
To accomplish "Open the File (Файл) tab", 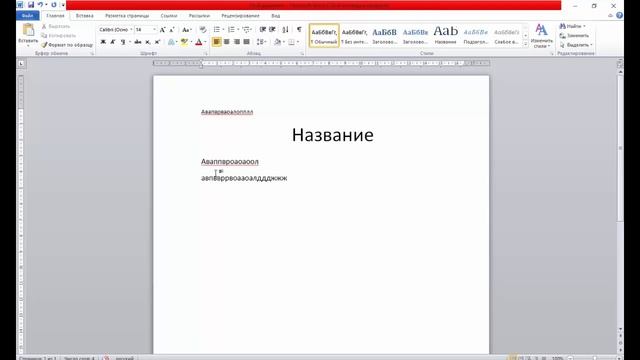I will (28, 16).
